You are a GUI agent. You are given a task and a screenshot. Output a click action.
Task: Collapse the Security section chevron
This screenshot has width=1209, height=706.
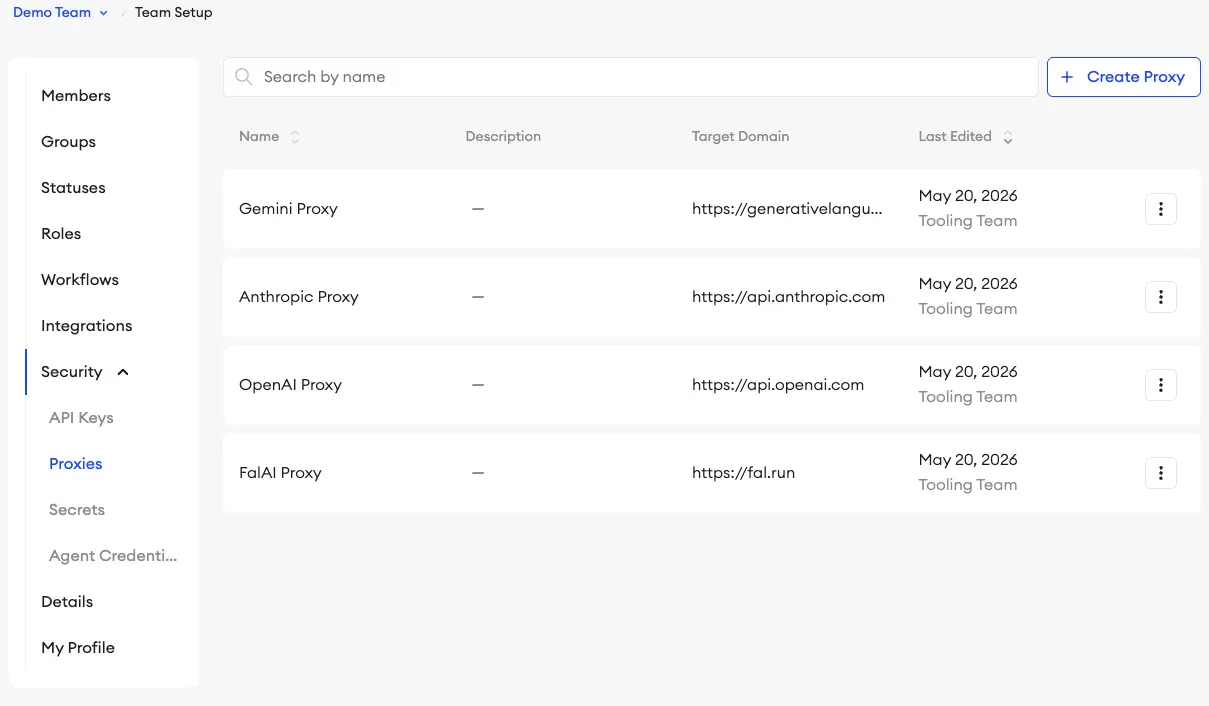(x=123, y=372)
